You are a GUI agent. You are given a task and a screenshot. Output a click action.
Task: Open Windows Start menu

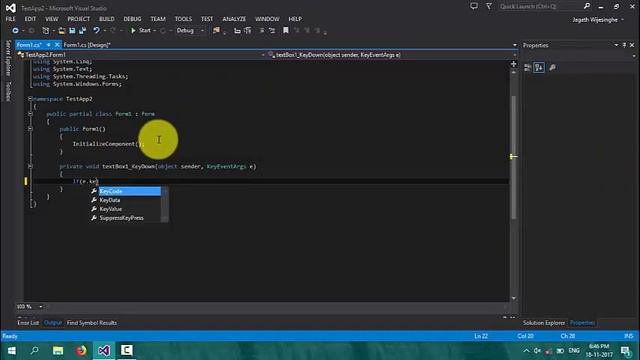[11, 351]
